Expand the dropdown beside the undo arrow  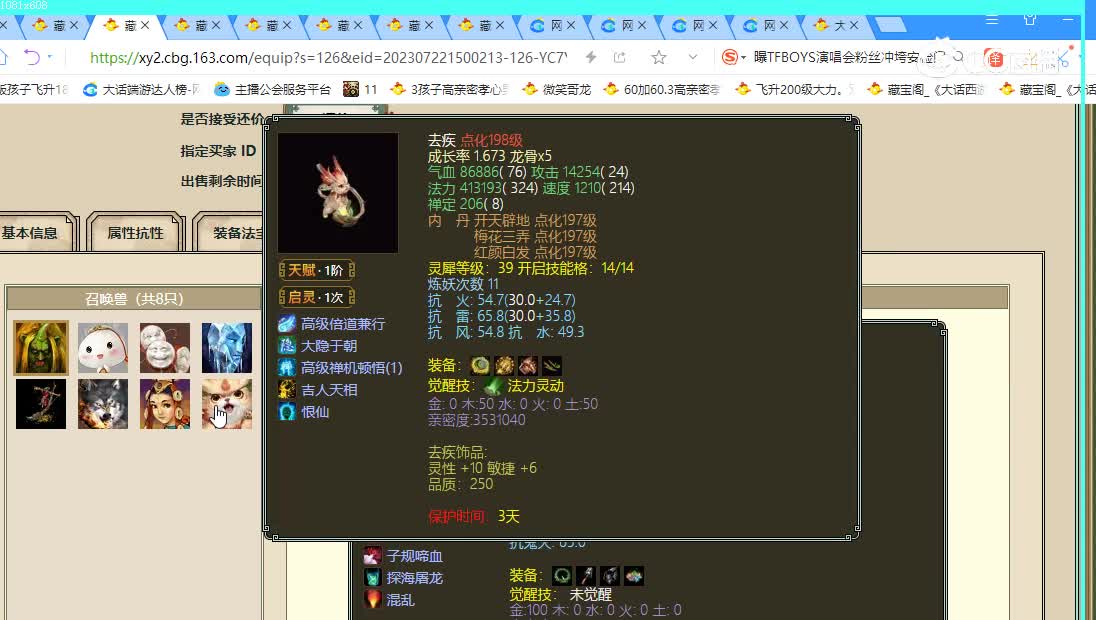[x=50, y=57]
